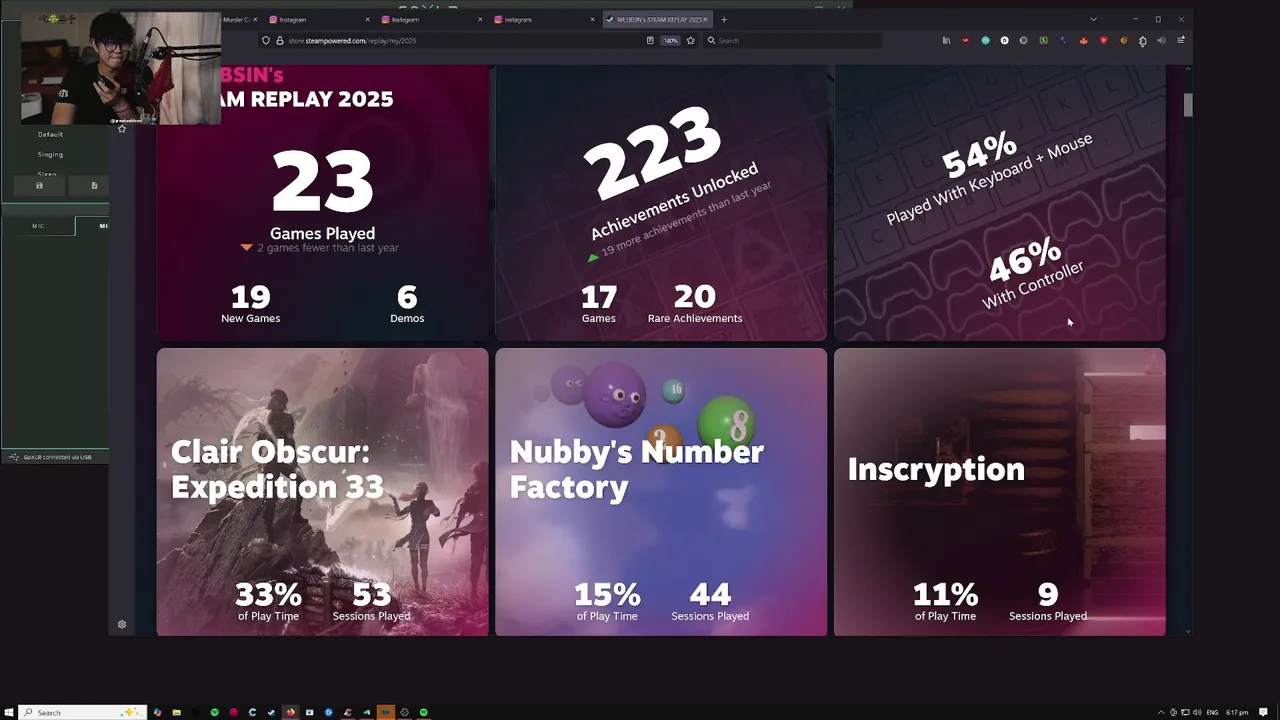Click the speaker extension icon in toolbar
The height and width of the screenshot is (720, 1280).
[x=1161, y=41]
